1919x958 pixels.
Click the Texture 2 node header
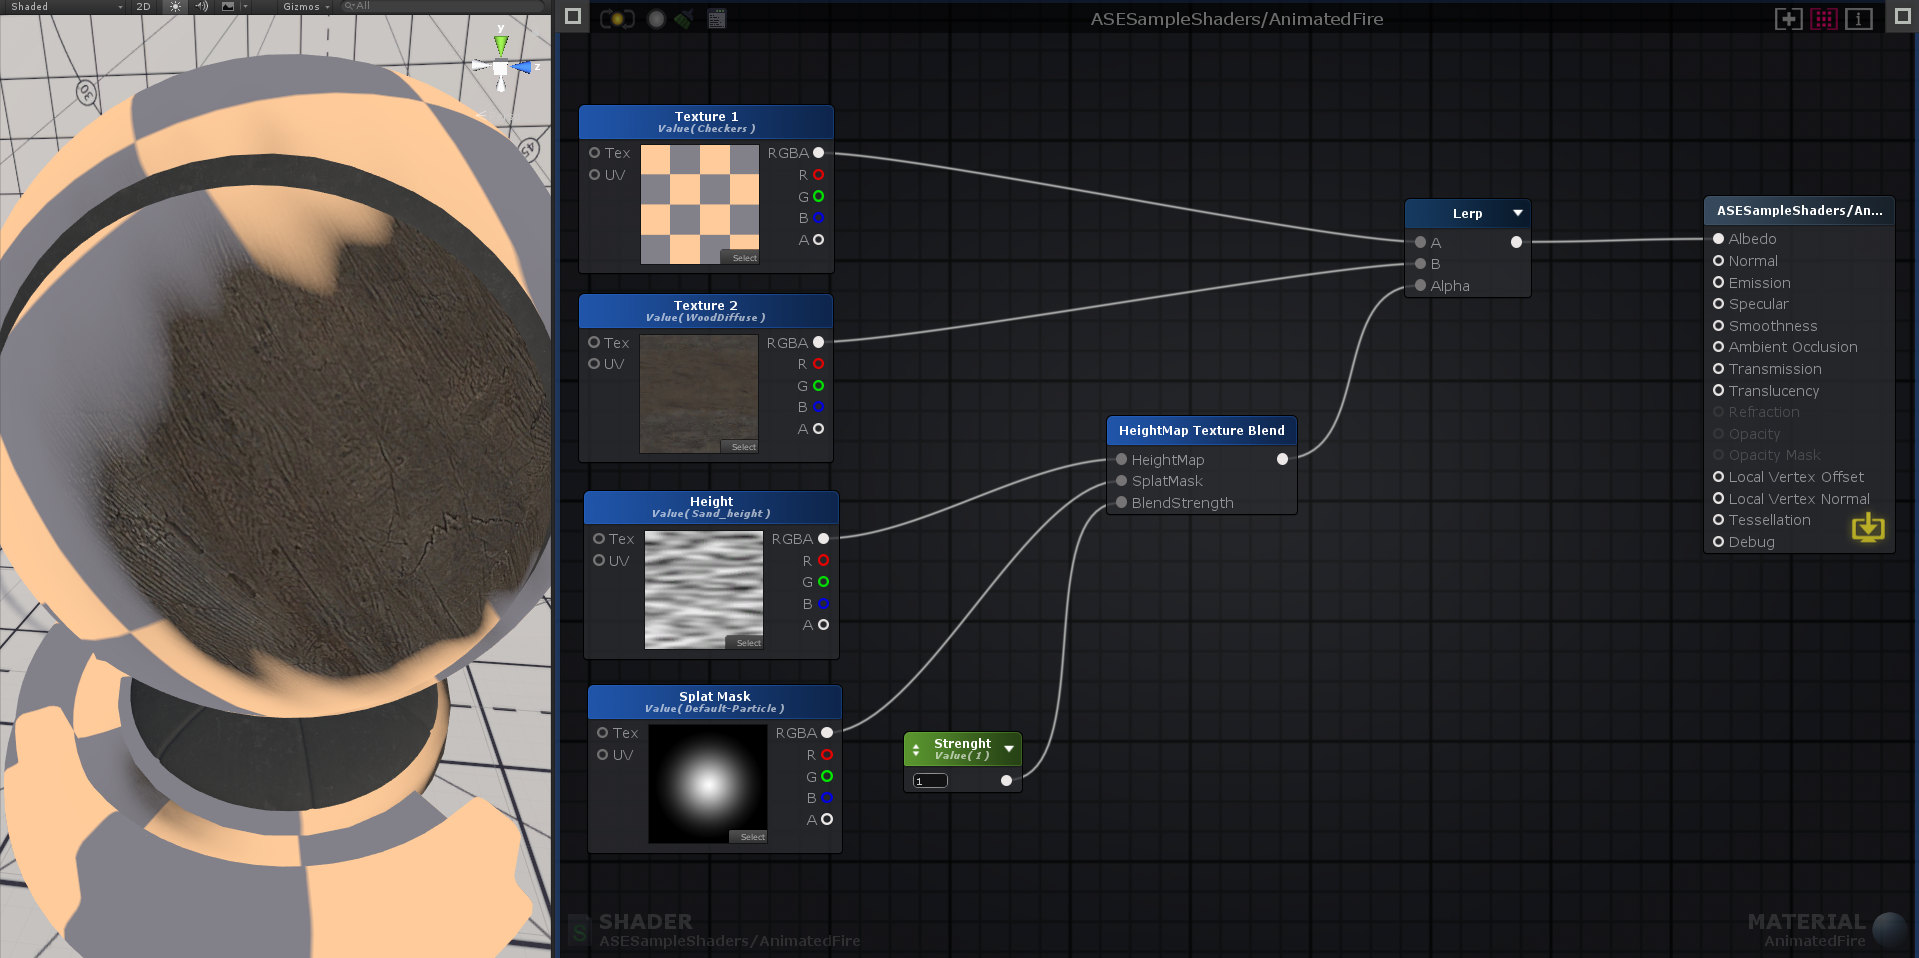click(706, 311)
